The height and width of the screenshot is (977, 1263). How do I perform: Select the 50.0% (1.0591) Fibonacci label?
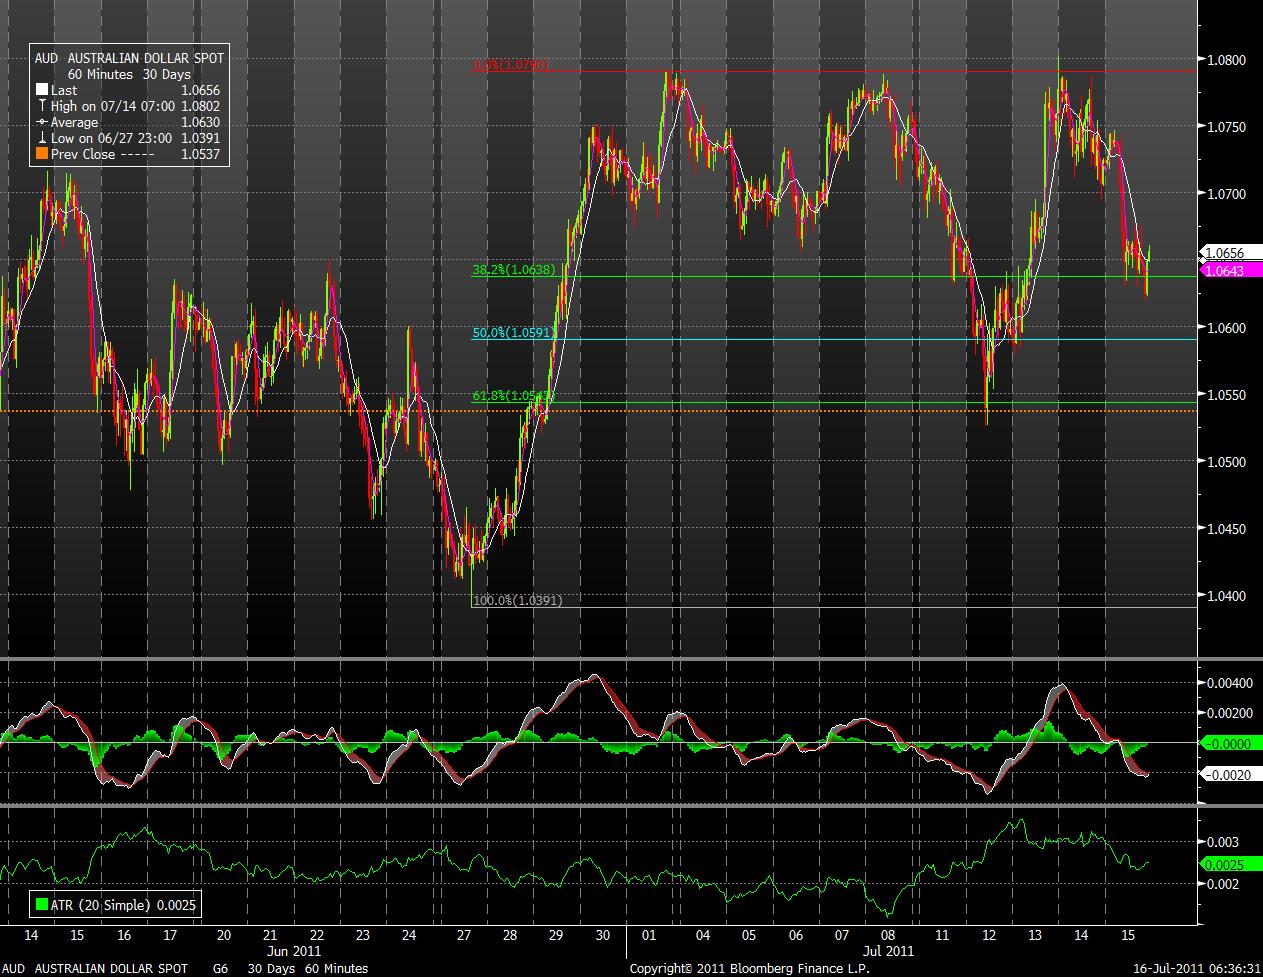click(512, 333)
